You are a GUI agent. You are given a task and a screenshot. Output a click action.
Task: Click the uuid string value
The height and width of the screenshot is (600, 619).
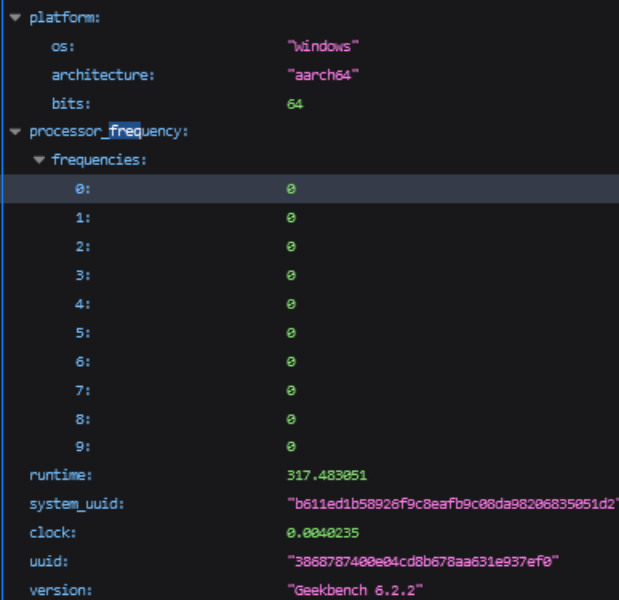(422, 562)
